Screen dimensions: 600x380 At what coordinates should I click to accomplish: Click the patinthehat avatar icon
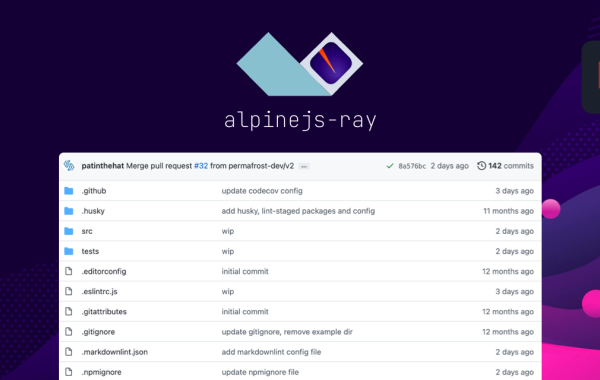click(x=69, y=165)
